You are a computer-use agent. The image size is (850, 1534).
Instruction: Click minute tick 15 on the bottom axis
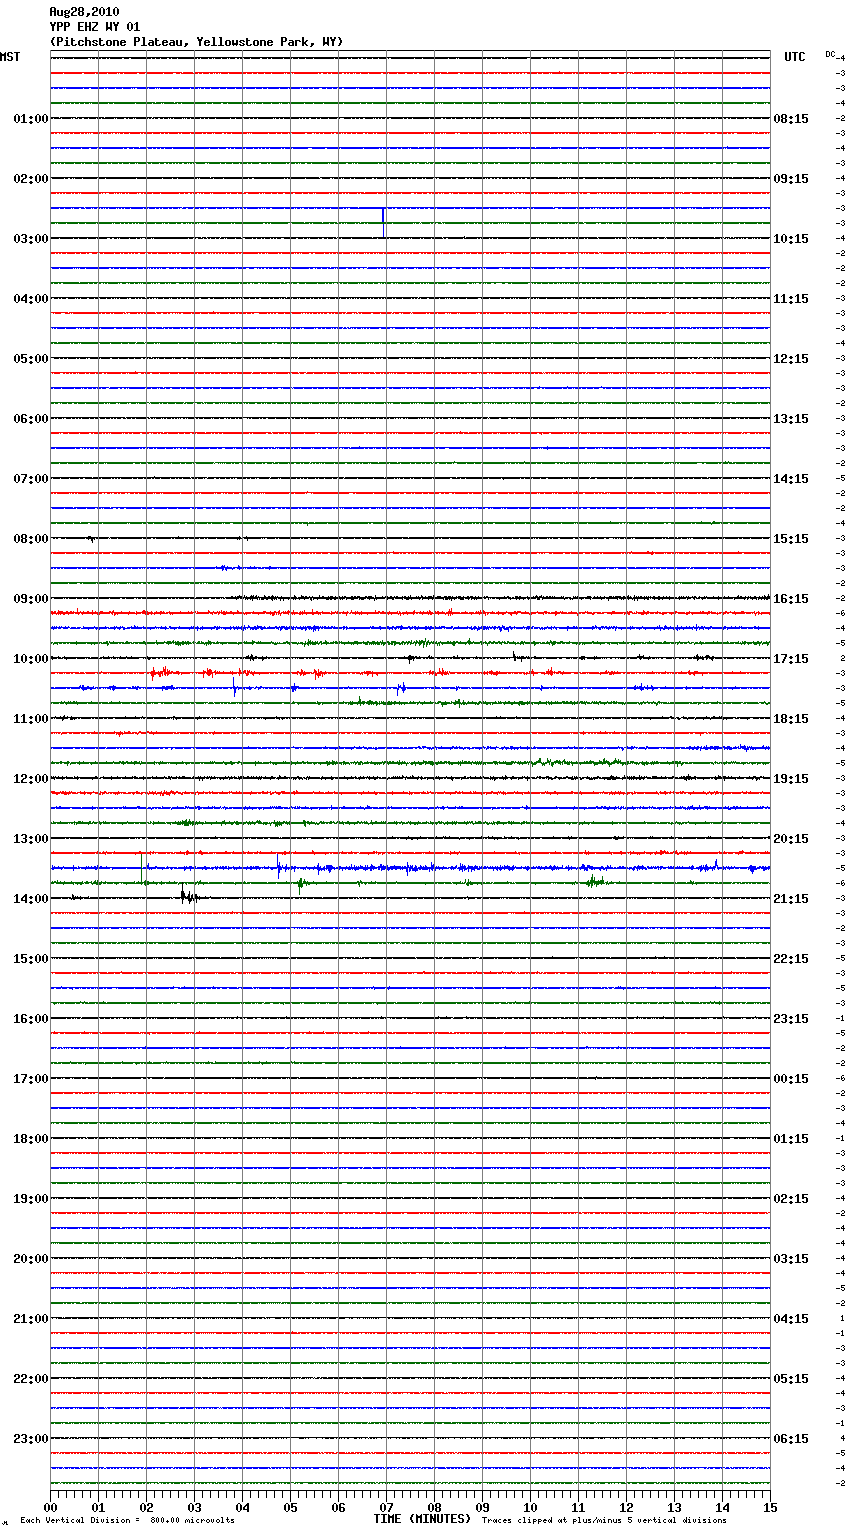tap(770, 1506)
